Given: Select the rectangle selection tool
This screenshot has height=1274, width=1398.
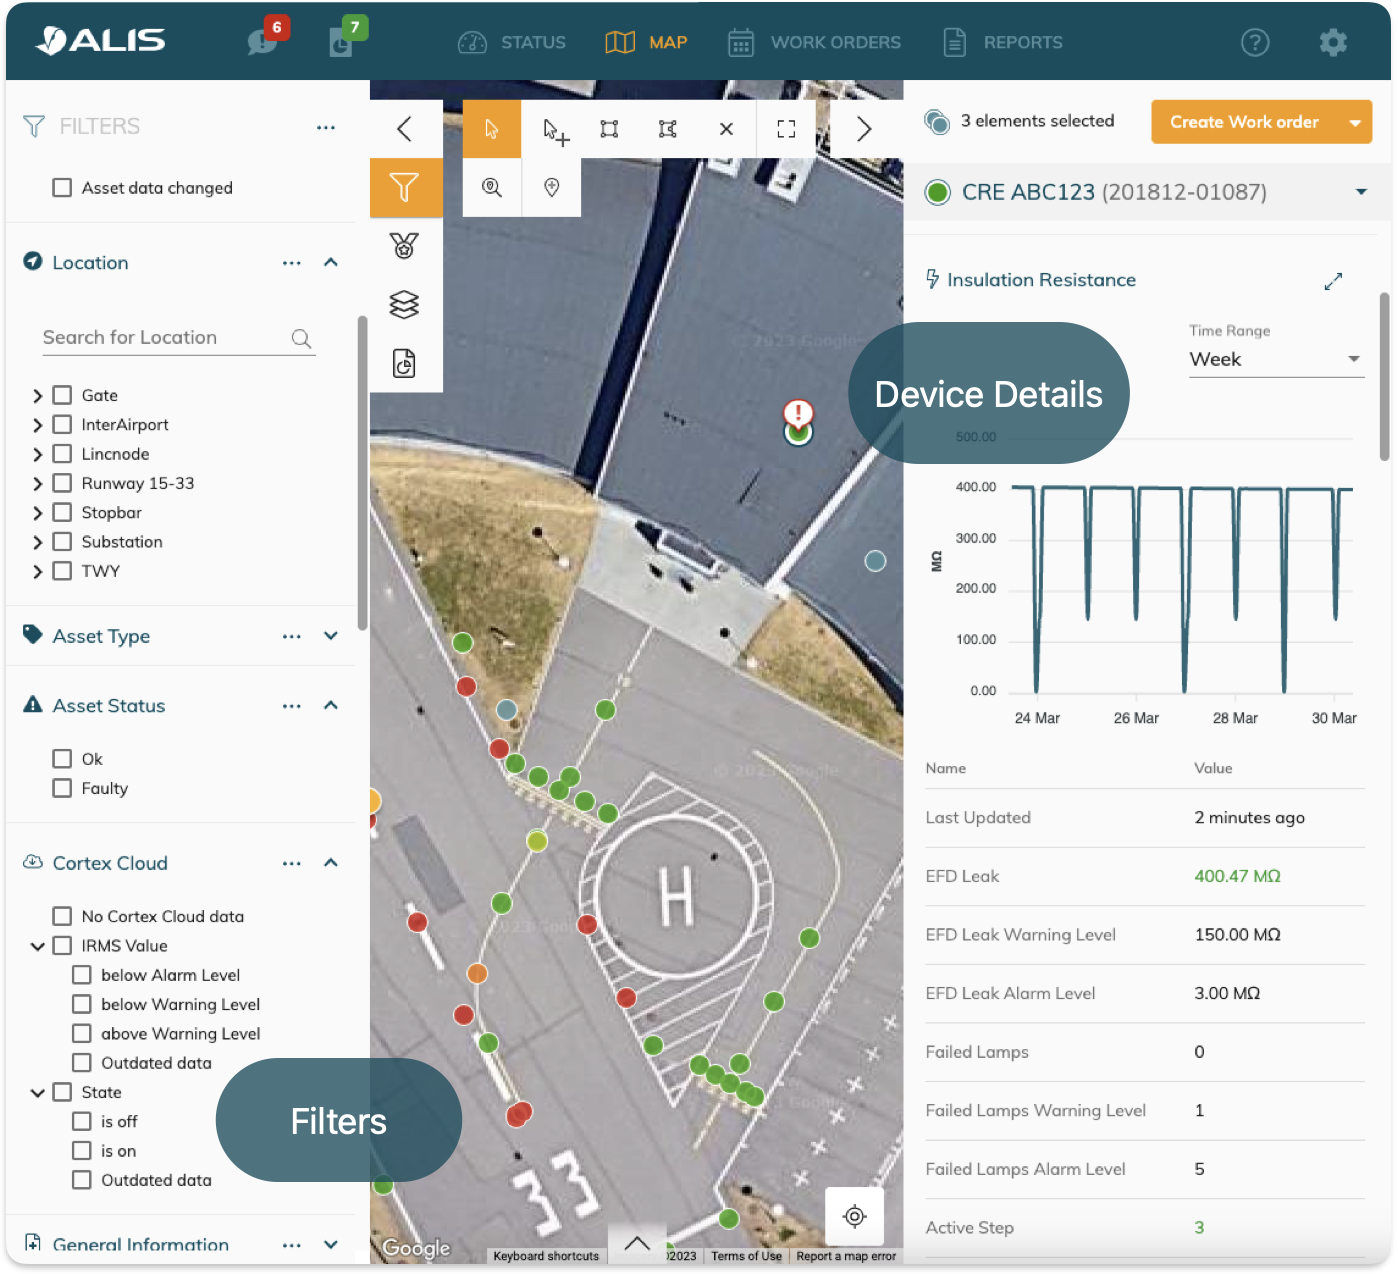Looking at the screenshot, I should (x=609, y=129).
